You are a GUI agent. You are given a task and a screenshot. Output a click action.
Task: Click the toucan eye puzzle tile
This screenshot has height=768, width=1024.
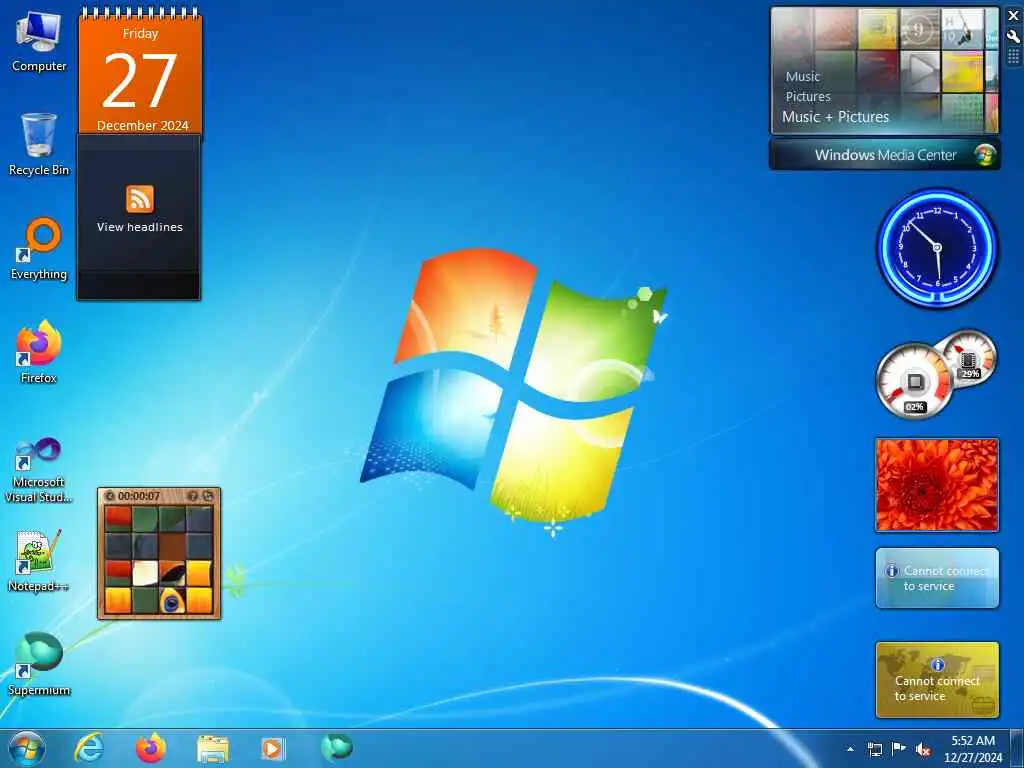tap(172, 601)
